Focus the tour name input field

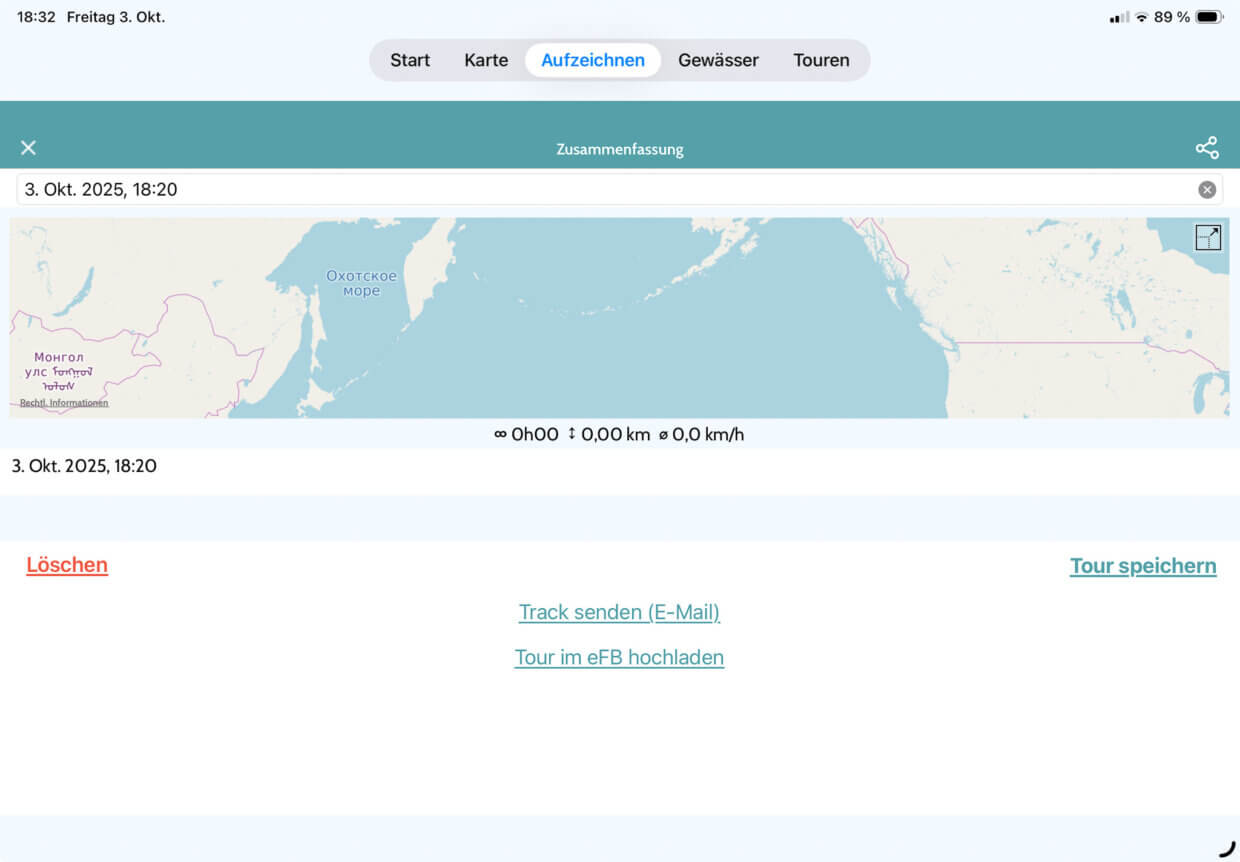[x=600, y=190]
